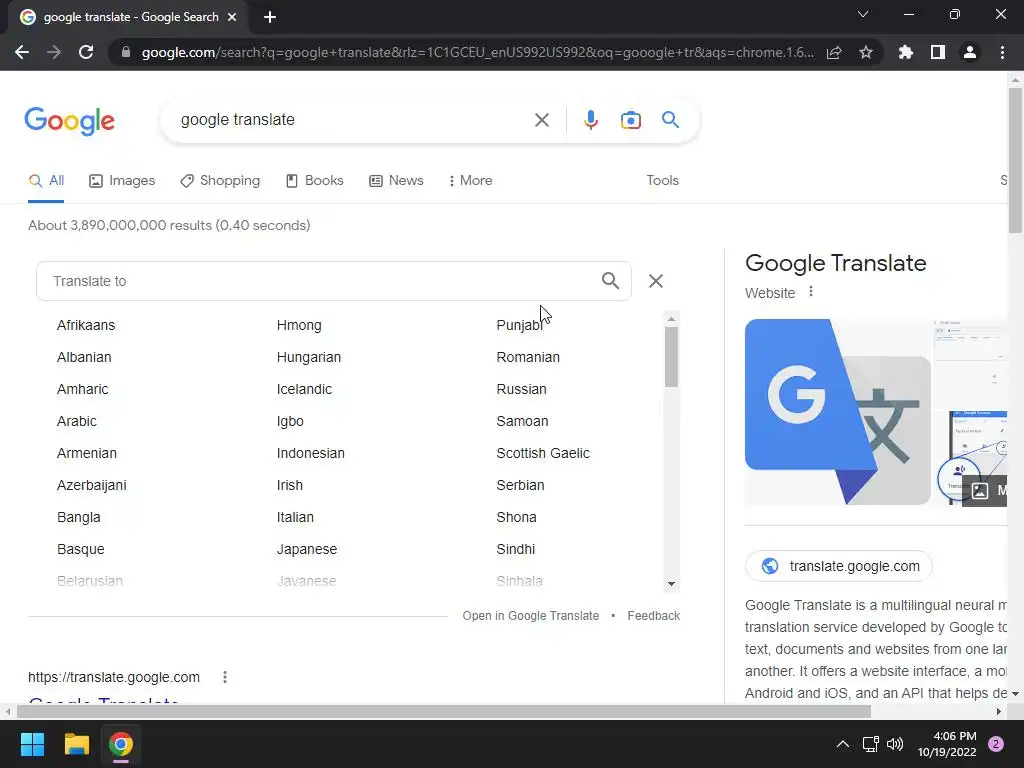This screenshot has width=1024, height=768.
Task: Open File Explorer from the taskbar
Action: click(76, 744)
